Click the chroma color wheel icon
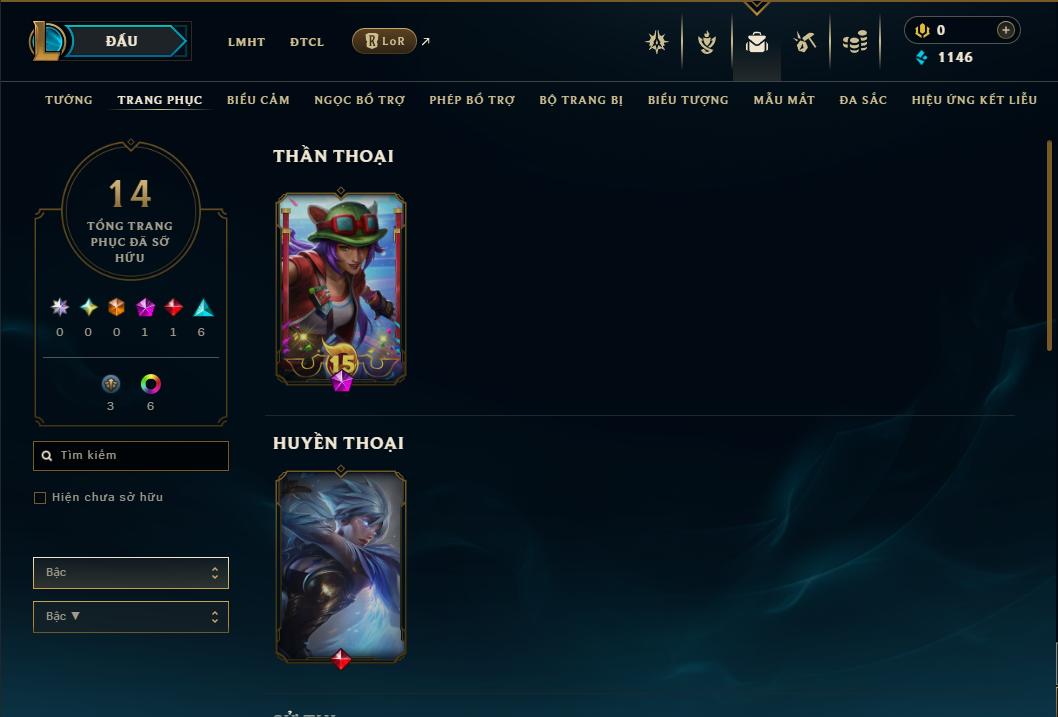The width and height of the screenshot is (1058, 717). coord(150,384)
